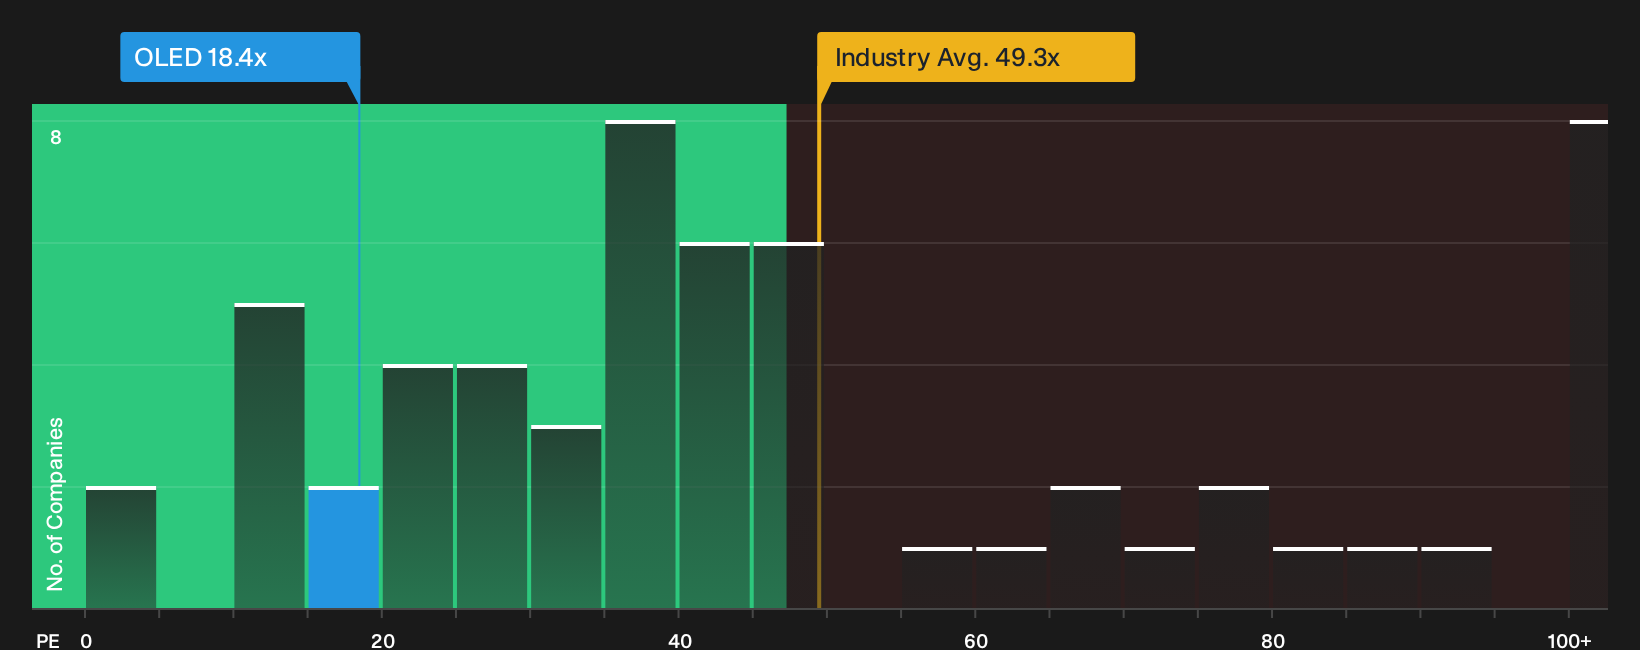Click the bar for PE 30-35
The height and width of the screenshot is (650, 1640).
click(566, 517)
